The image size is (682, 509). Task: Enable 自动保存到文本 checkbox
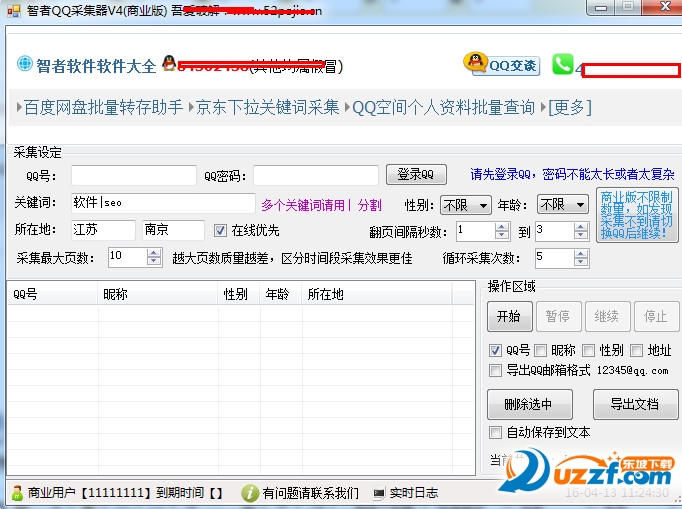point(495,432)
